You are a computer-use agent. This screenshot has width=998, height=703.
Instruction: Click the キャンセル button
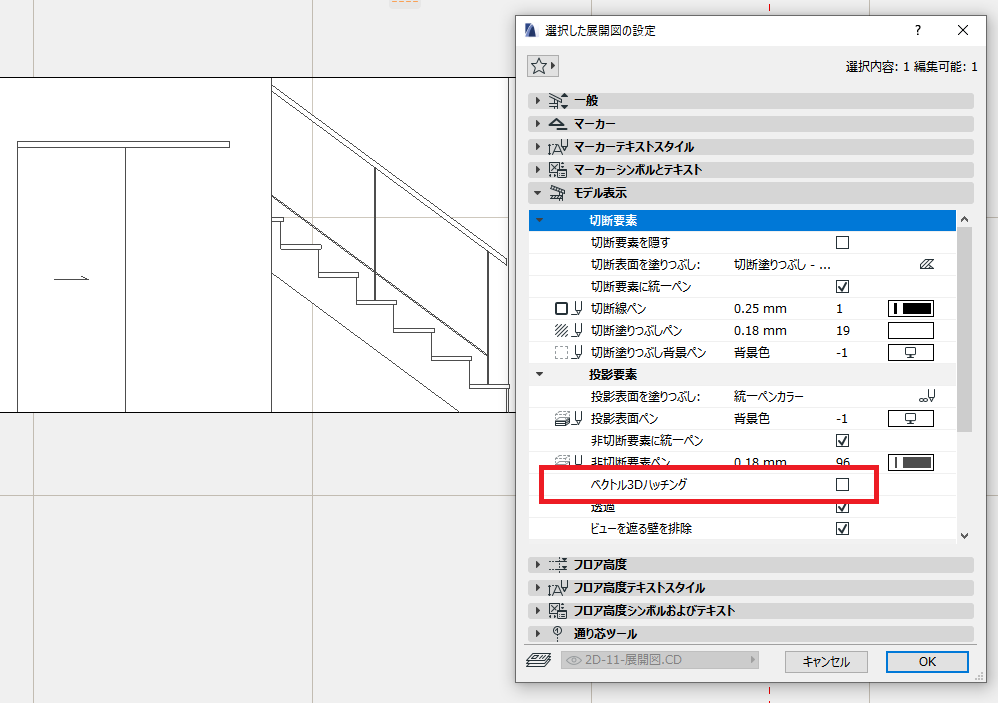[x=826, y=662]
